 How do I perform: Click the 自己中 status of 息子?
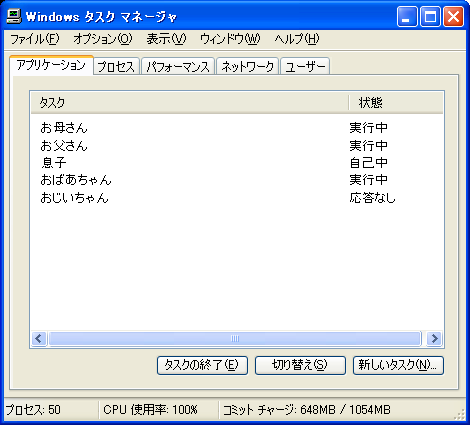[x=368, y=163]
